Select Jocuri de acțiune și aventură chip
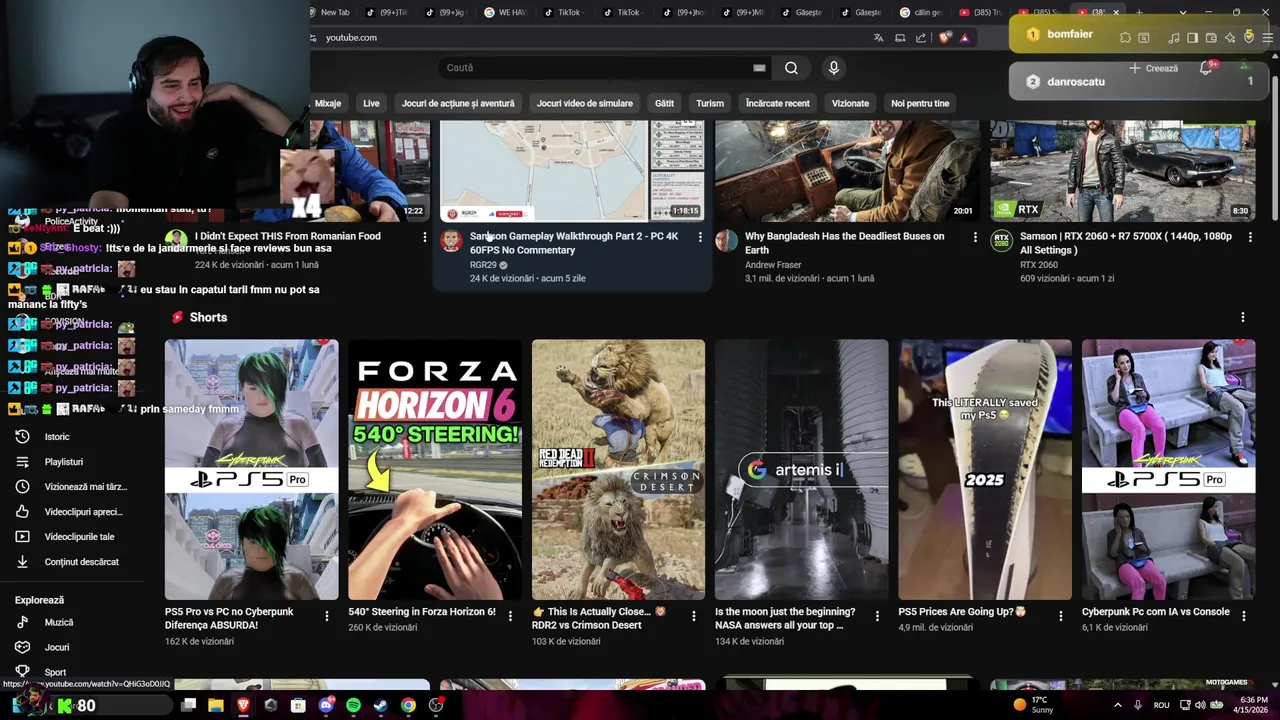The height and width of the screenshot is (720, 1280). coord(458,103)
